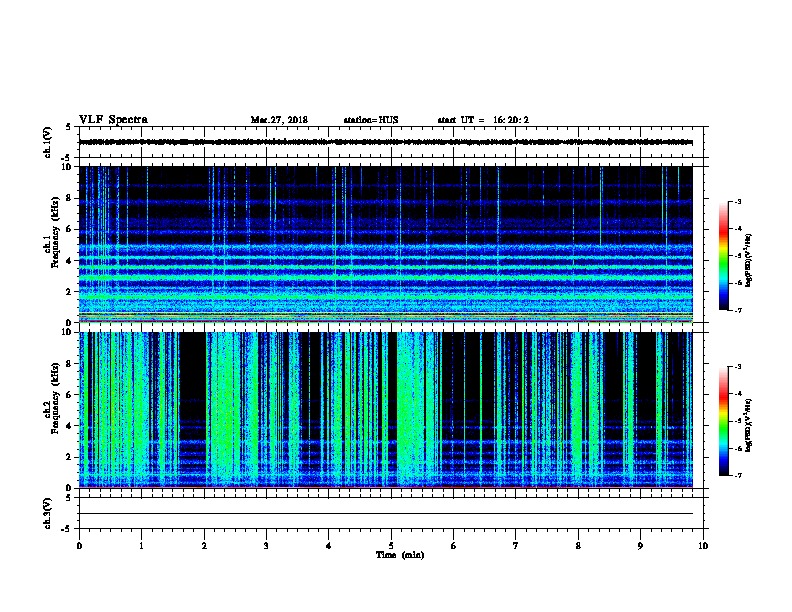Click the "3" minute tick label
This screenshot has width=792, height=612.
coord(266,546)
